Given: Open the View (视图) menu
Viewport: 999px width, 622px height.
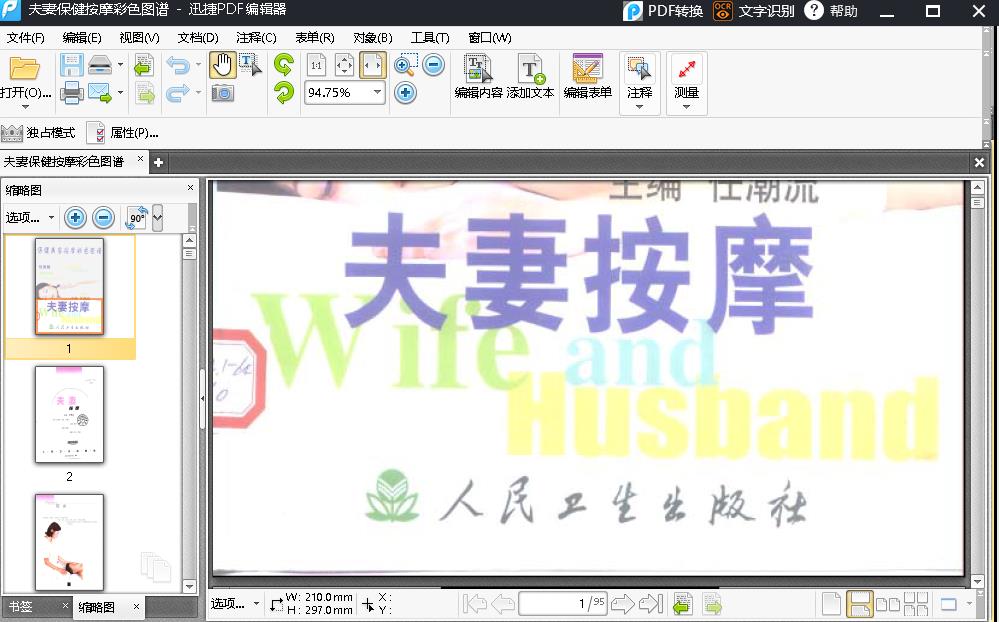Looking at the screenshot, I should click(x=140, y=38).
